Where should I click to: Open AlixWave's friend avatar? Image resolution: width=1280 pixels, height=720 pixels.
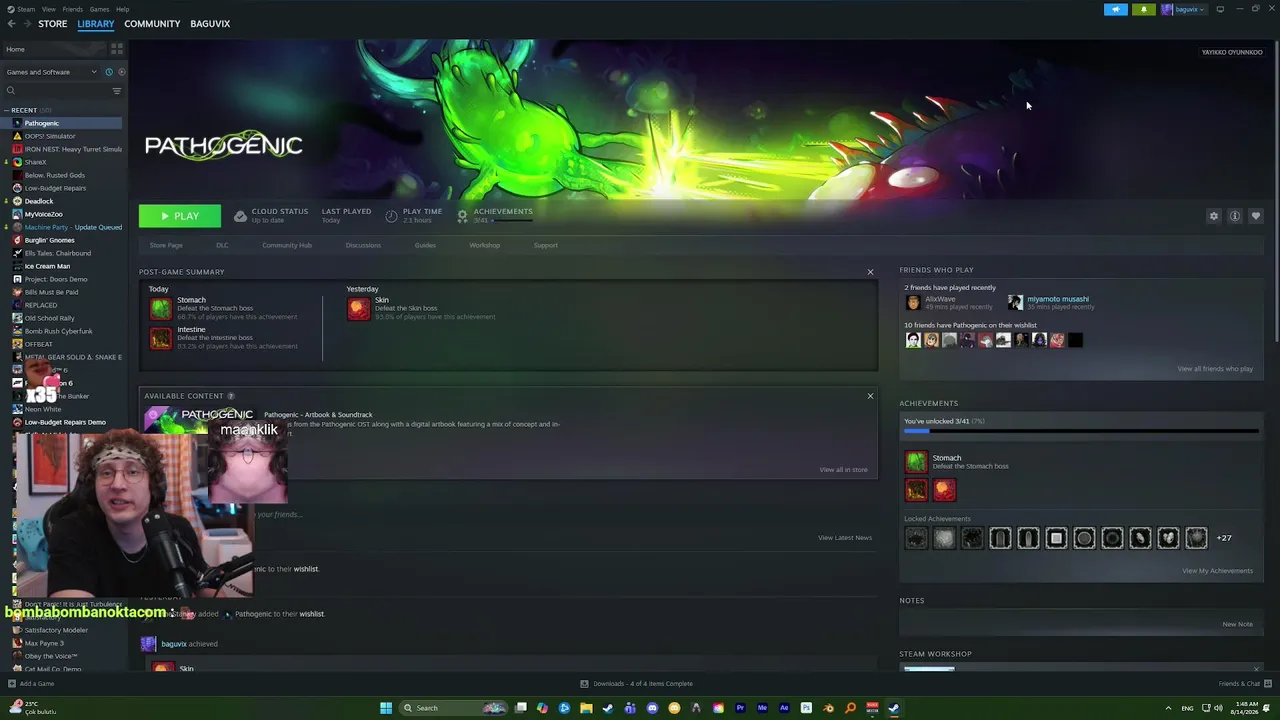[x=913, y=303]
